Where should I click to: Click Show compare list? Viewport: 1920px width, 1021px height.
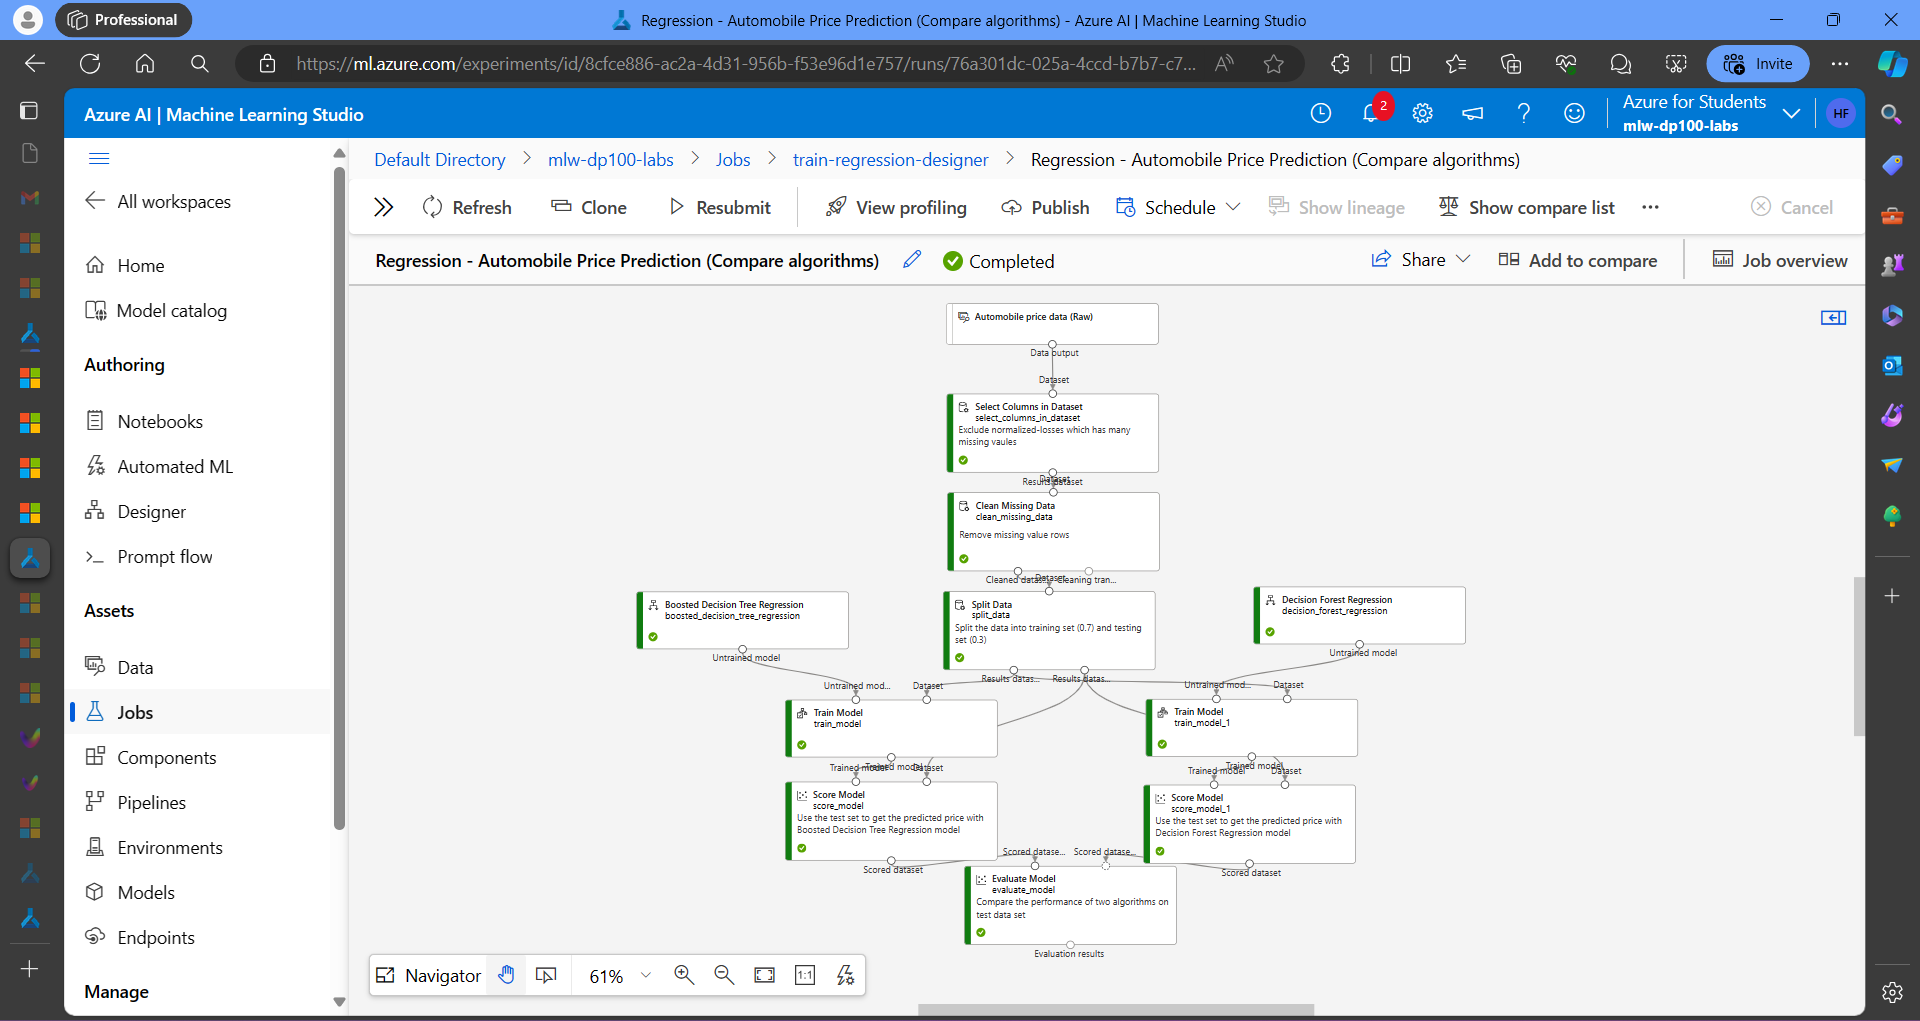pos(1527,207)
